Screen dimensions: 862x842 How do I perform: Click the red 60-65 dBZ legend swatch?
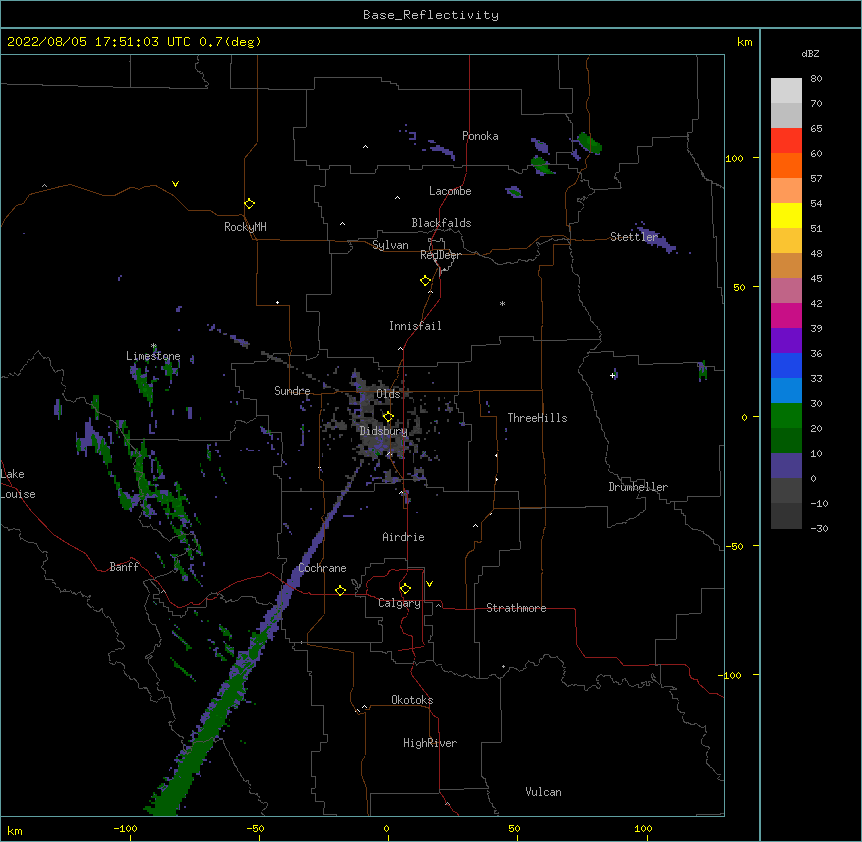coord(786,141)
